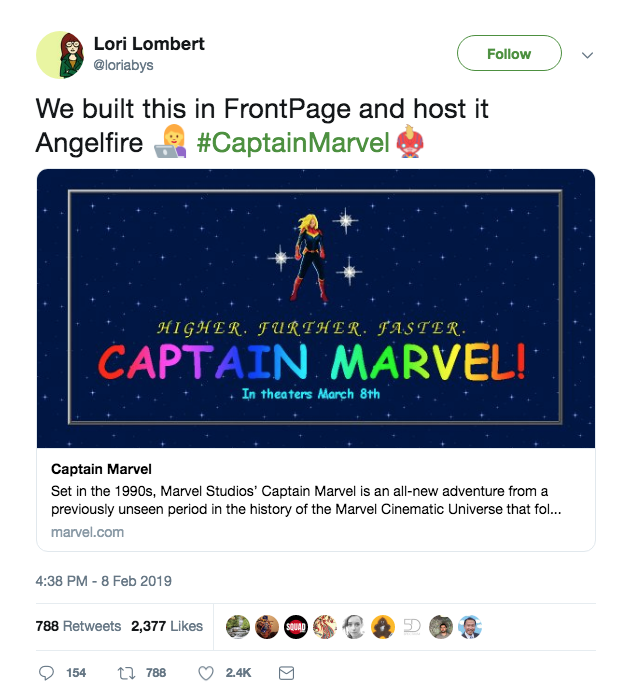Viewport: 631px width, 690px height.
Task: Retweet this Captain Marvel tweet
Action: click(128, 673)
